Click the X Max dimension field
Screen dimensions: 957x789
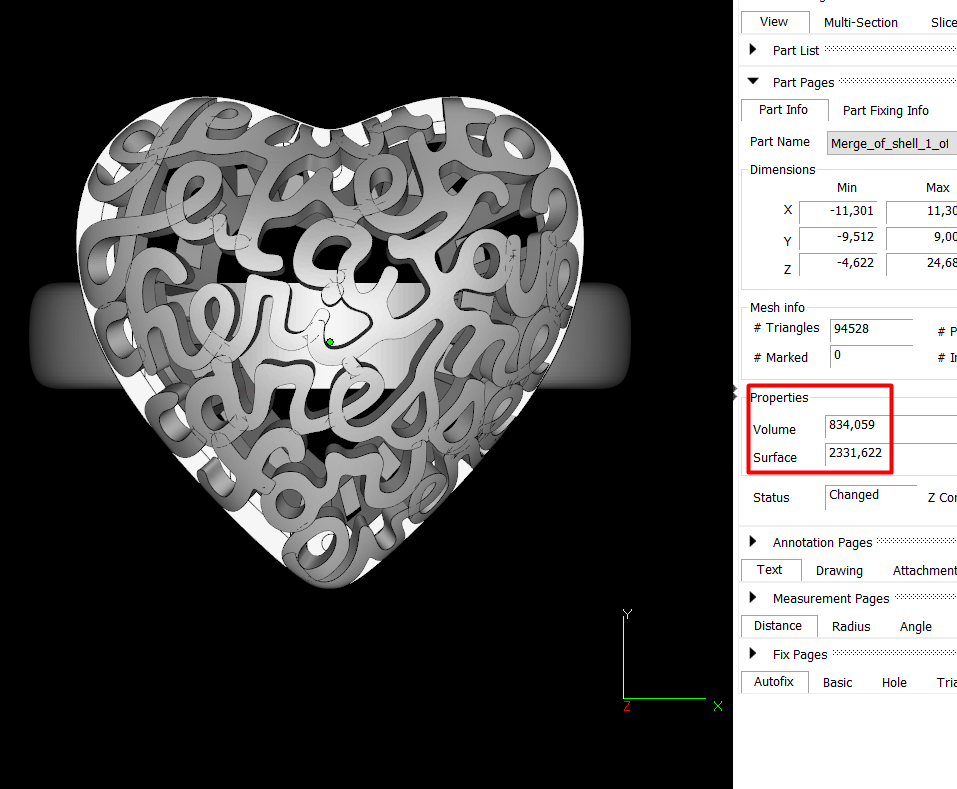coord(922,211)
